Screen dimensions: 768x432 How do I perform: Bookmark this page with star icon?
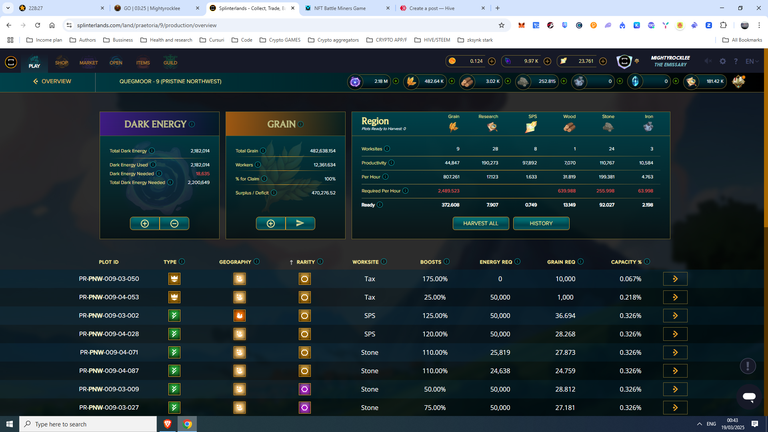(501, 25)
